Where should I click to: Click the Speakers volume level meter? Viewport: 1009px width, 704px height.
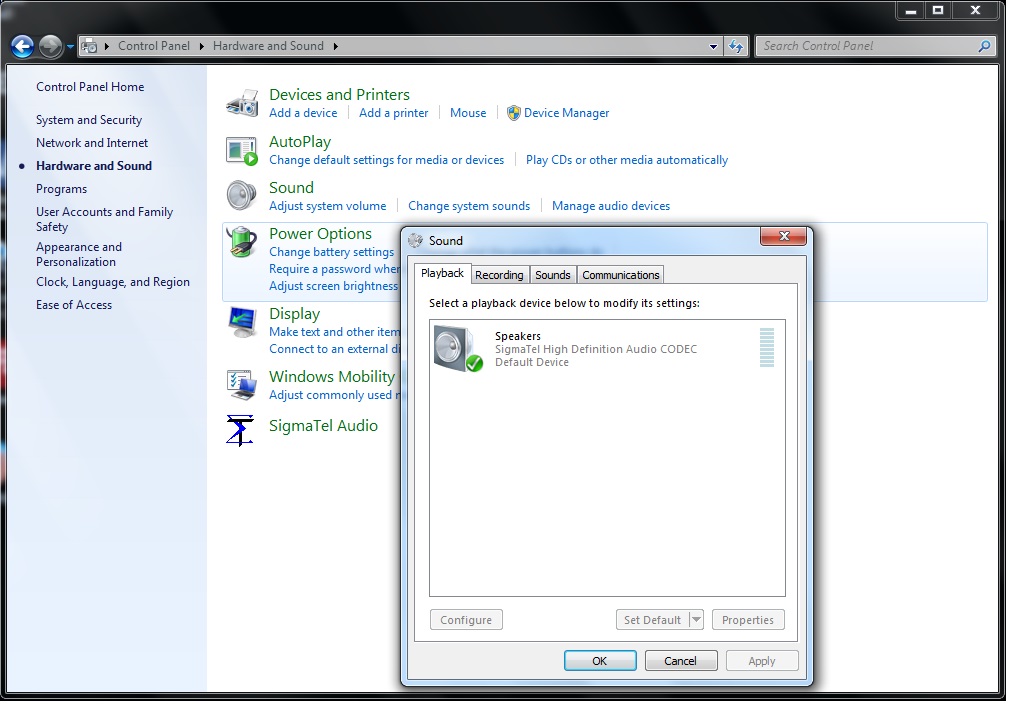pyautogui.click(x=767, y=348)
